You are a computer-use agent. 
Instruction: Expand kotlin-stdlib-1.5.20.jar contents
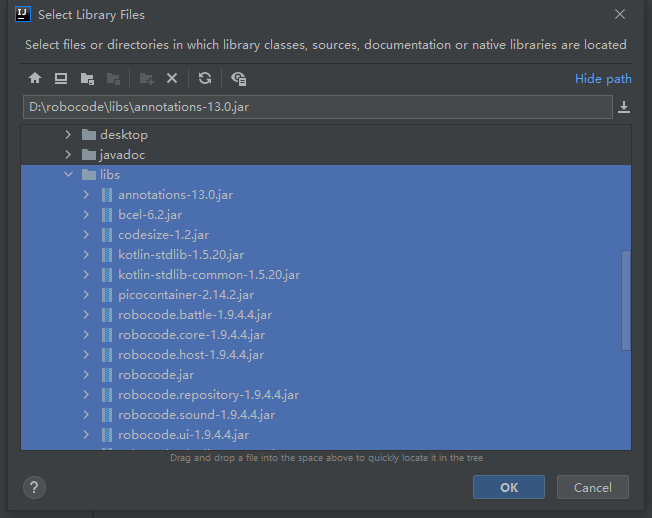coord(86,254)
